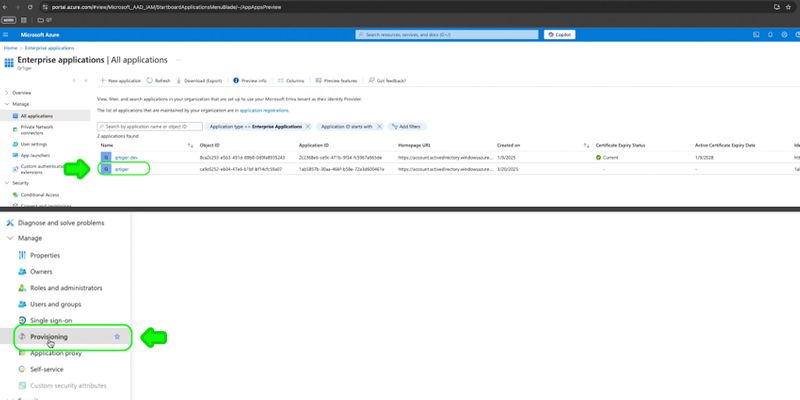Image resolution: width=800 pixels, height=400 pixels.
Task: Click the Enterprise applications breadcrumb link
Action: 49,48
